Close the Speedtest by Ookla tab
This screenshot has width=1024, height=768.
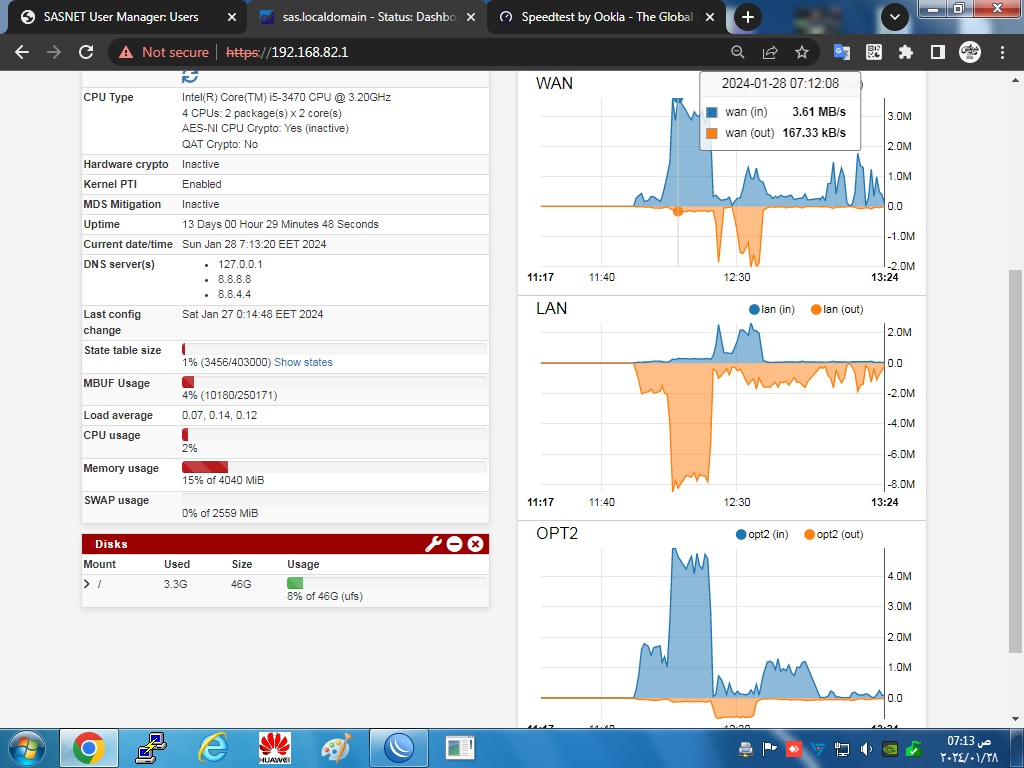click(x=710, y=17)
